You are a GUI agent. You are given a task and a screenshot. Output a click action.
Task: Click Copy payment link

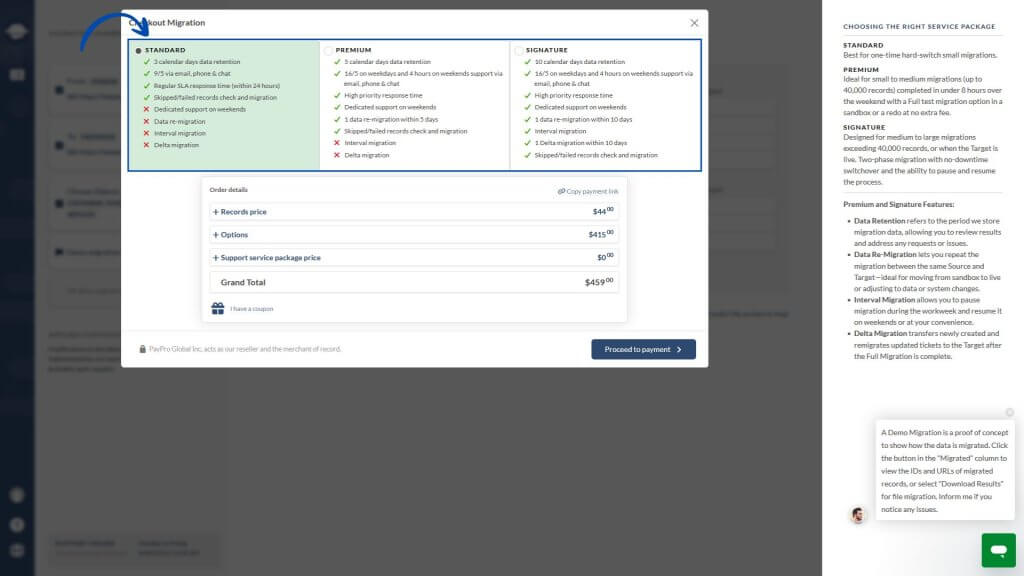[592, 191]
